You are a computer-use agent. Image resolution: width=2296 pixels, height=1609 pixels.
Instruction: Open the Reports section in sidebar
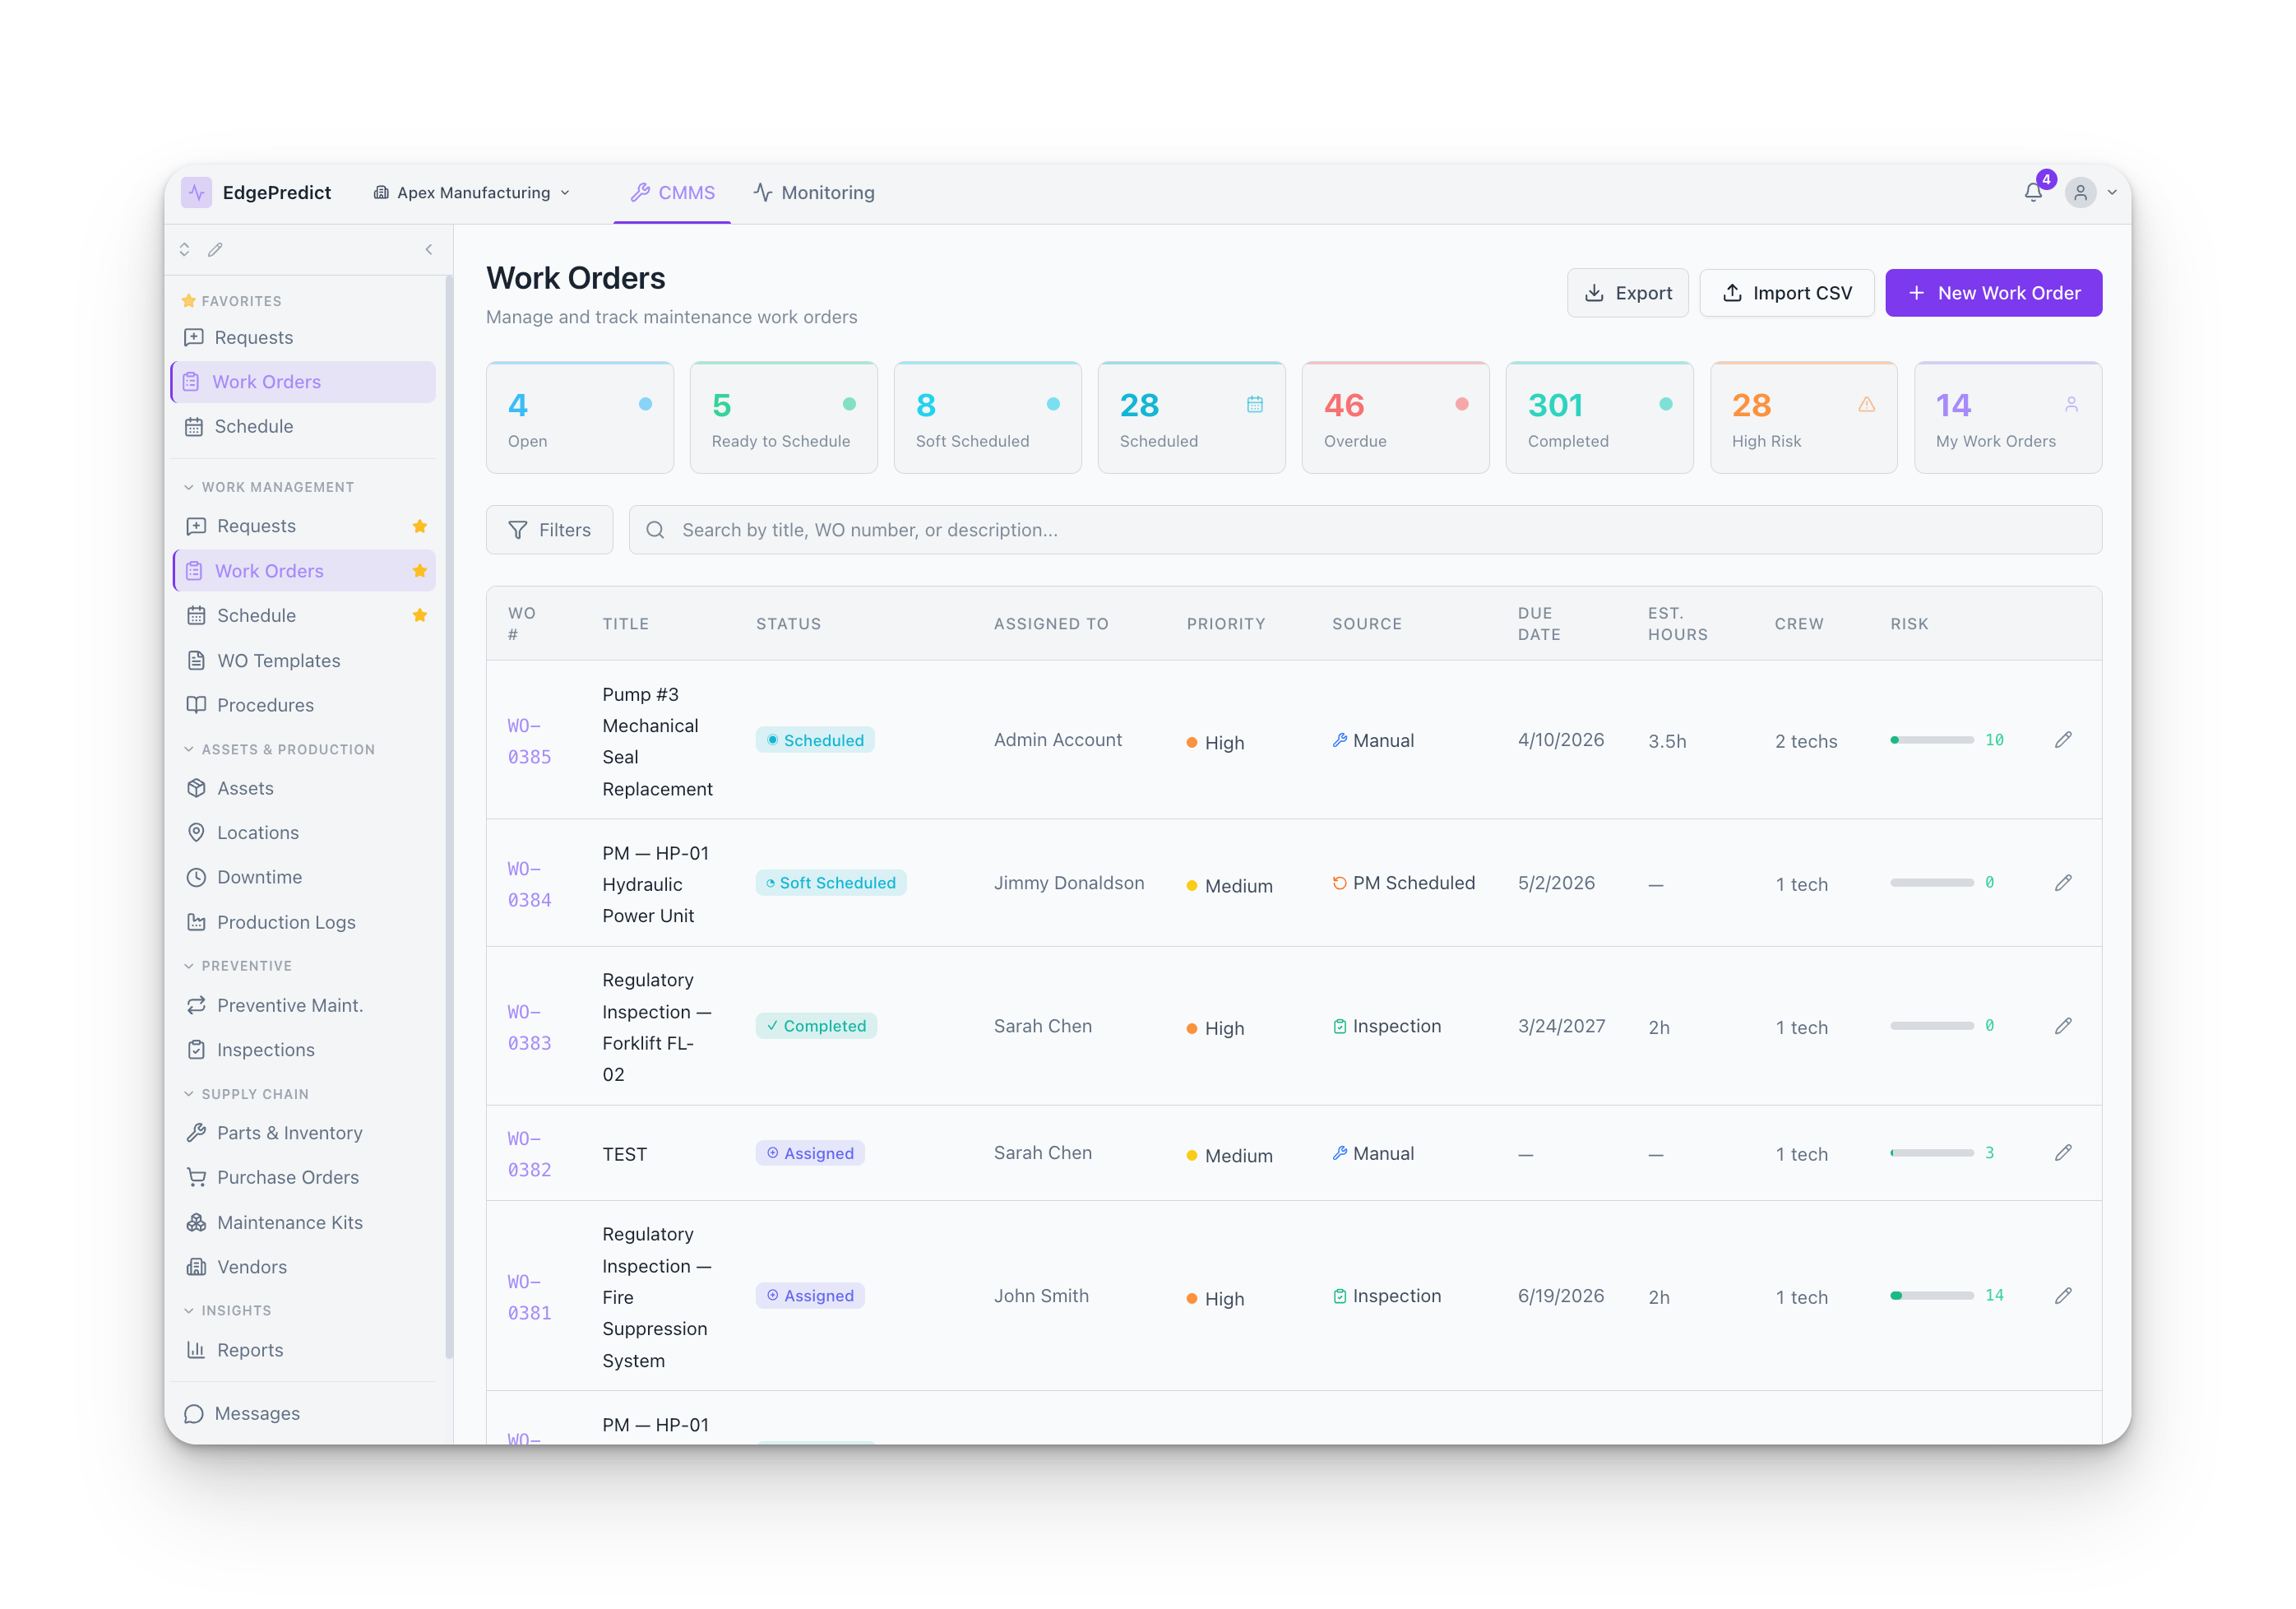click(251, 1350)
